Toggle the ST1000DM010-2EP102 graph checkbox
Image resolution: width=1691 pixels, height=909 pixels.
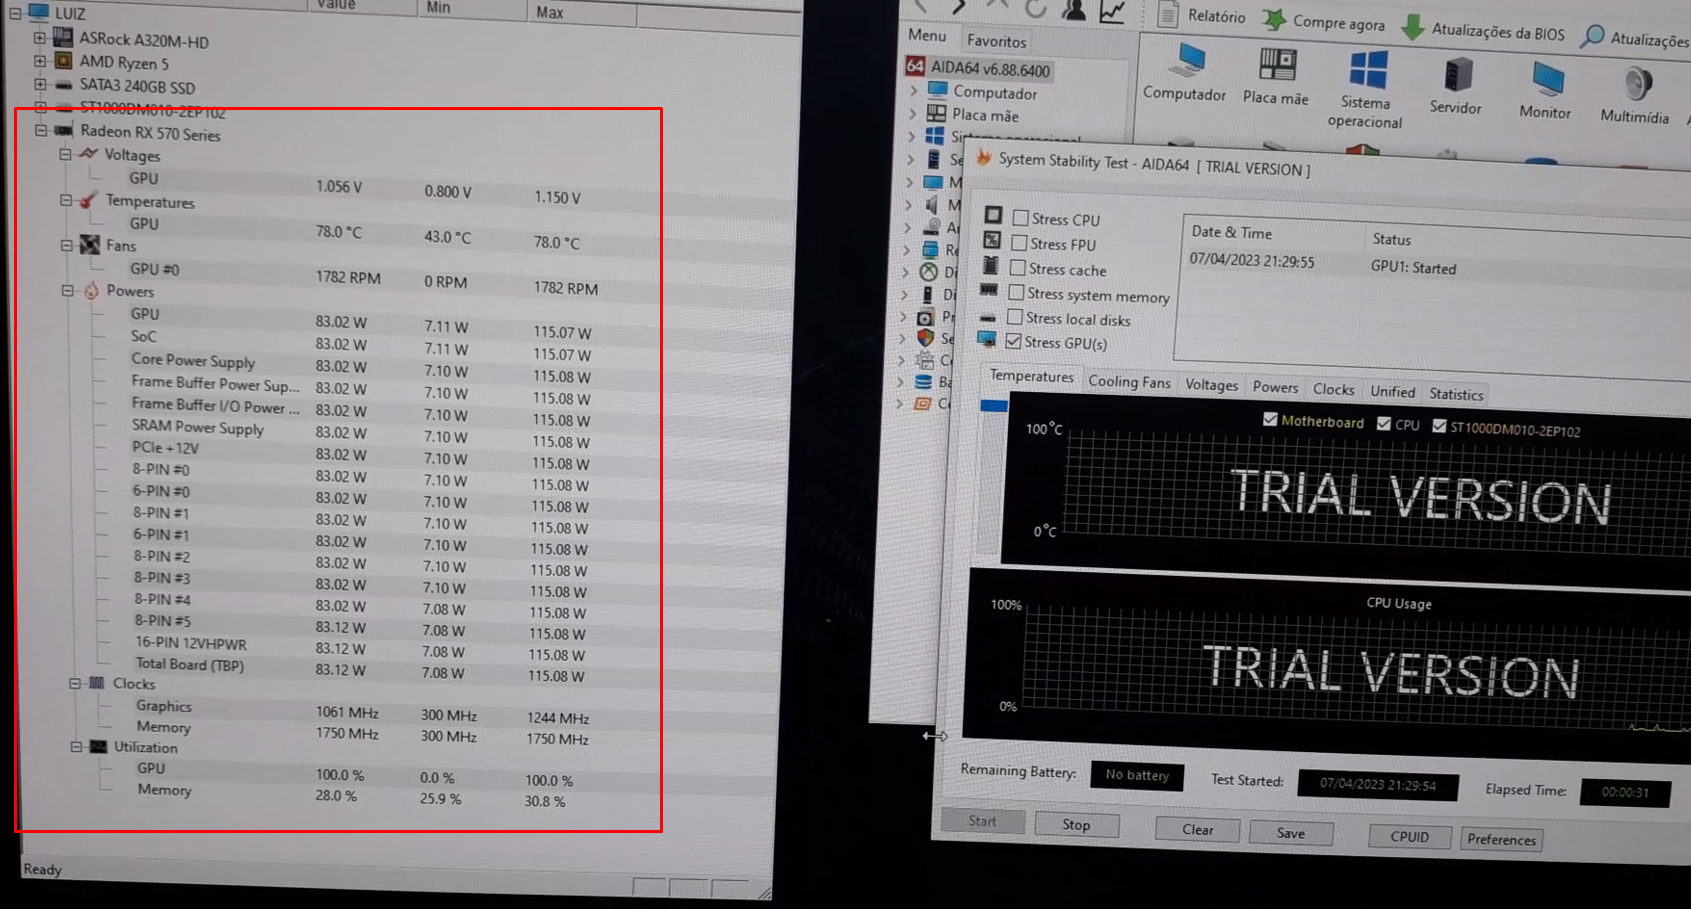(x=1439, y=425)
